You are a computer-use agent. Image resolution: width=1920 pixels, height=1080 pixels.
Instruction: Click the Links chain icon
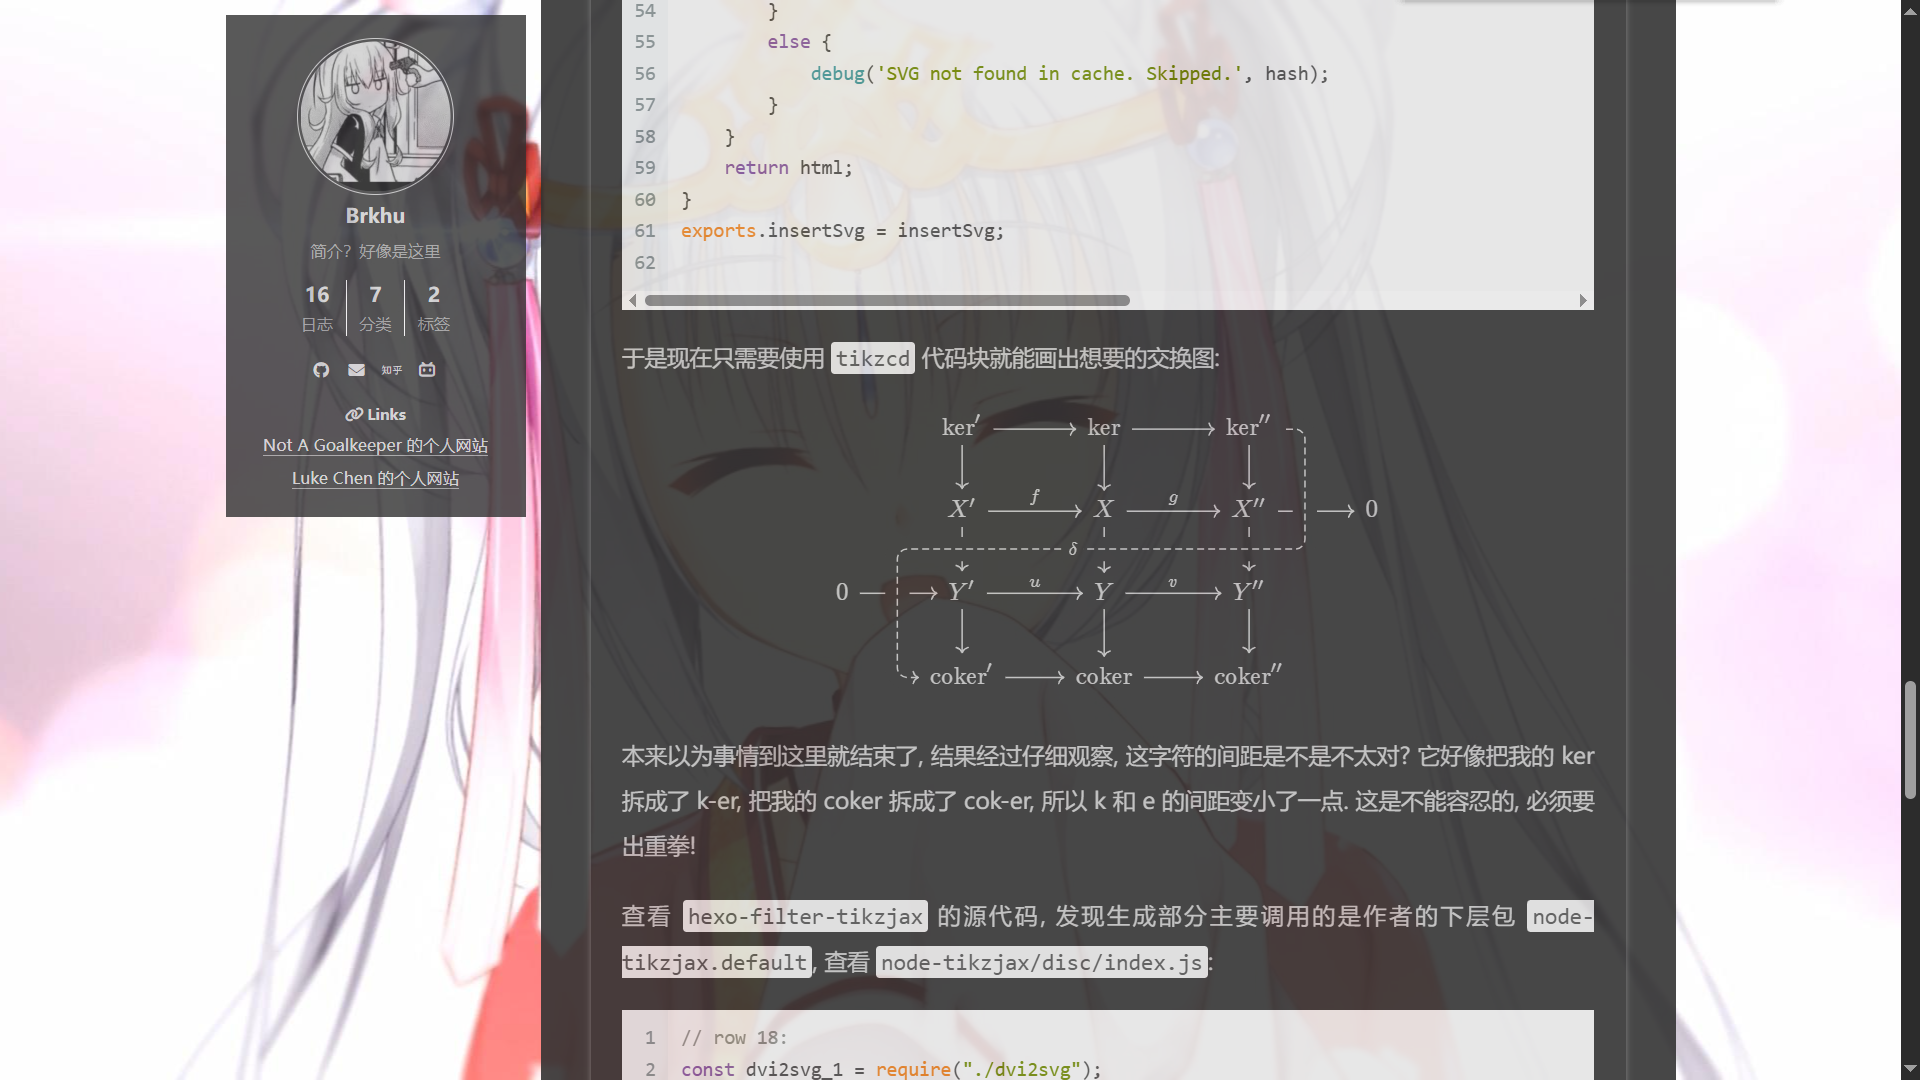pyautogui.click(x=354, y=414)
